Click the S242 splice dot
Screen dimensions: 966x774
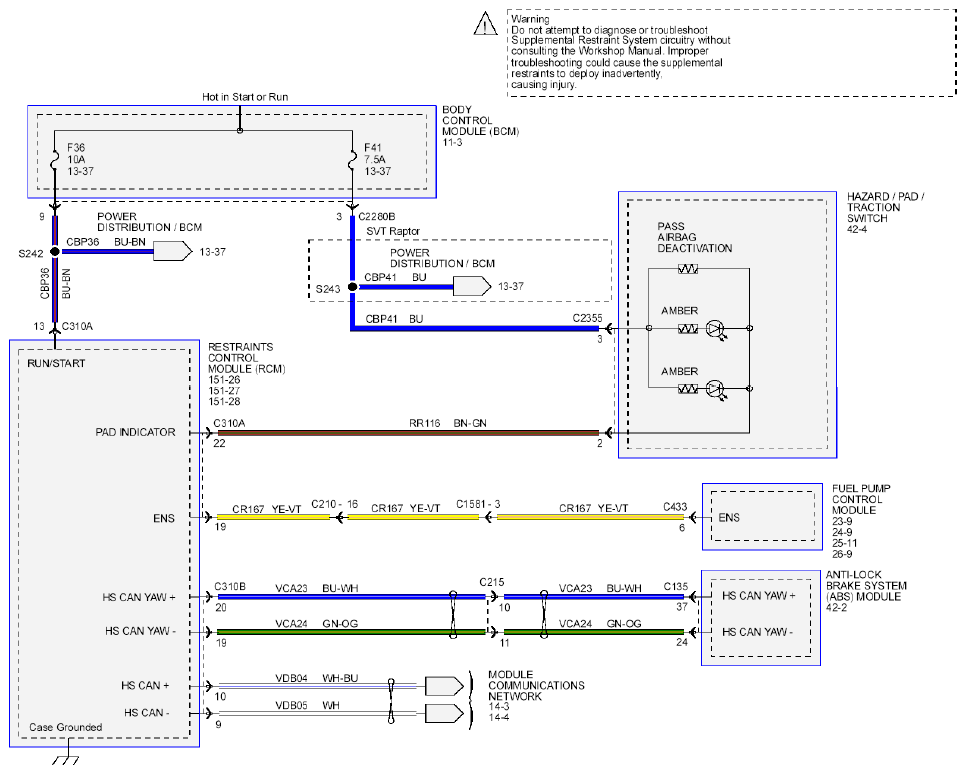55,251
